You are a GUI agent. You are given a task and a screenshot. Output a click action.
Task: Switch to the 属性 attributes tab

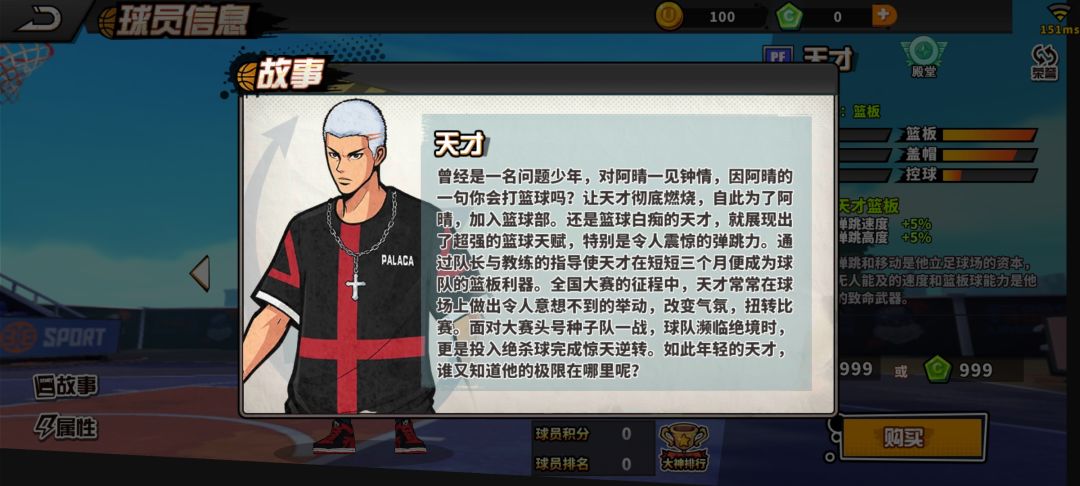pyautogui.click(x=66, y=427)
